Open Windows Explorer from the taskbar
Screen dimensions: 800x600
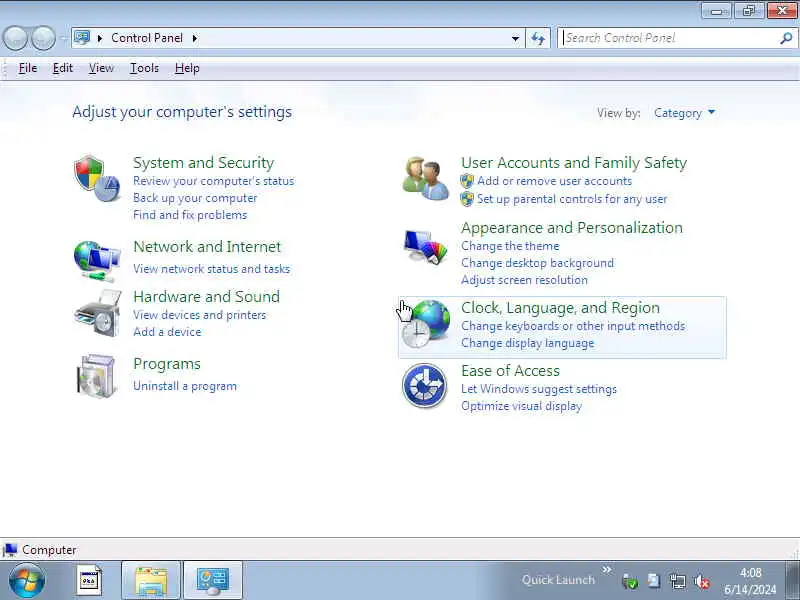[x=151, y=581]
